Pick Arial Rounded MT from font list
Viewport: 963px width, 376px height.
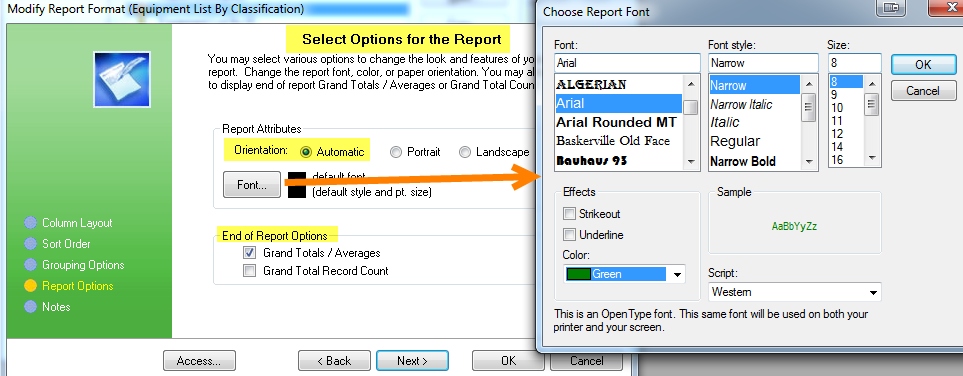616,122
